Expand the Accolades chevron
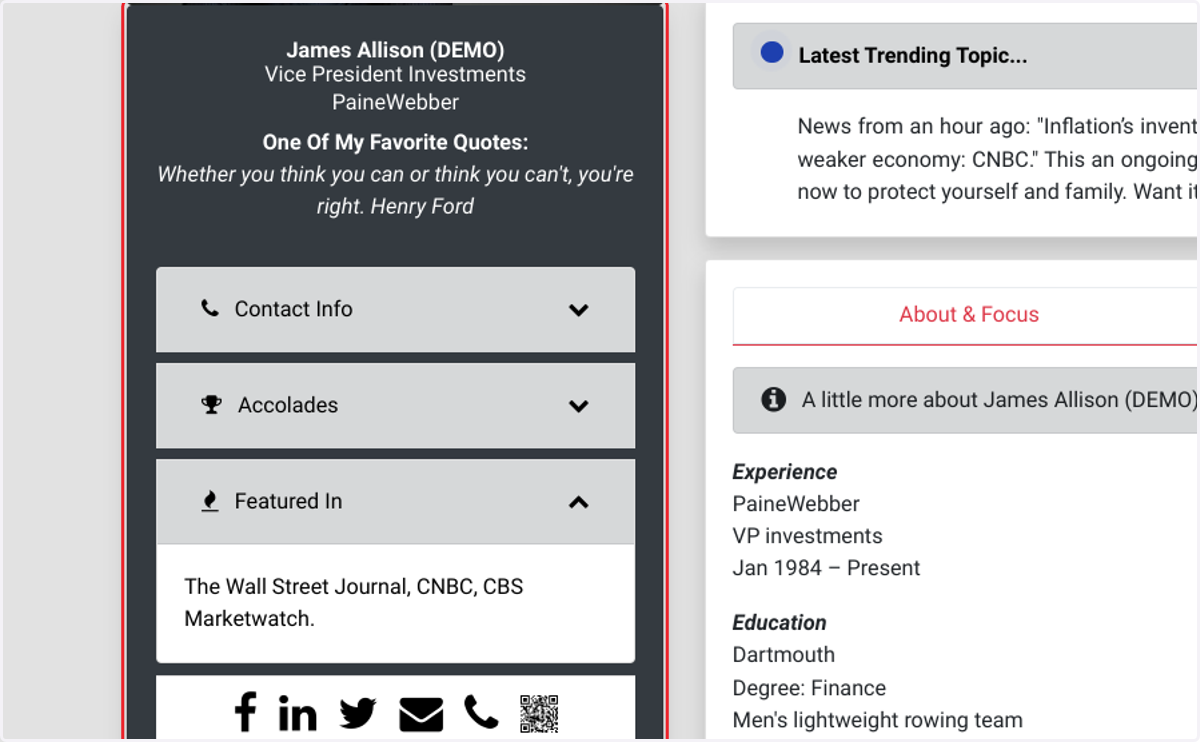Viewport: 1200px width, 742px height. tap(578, 406)
